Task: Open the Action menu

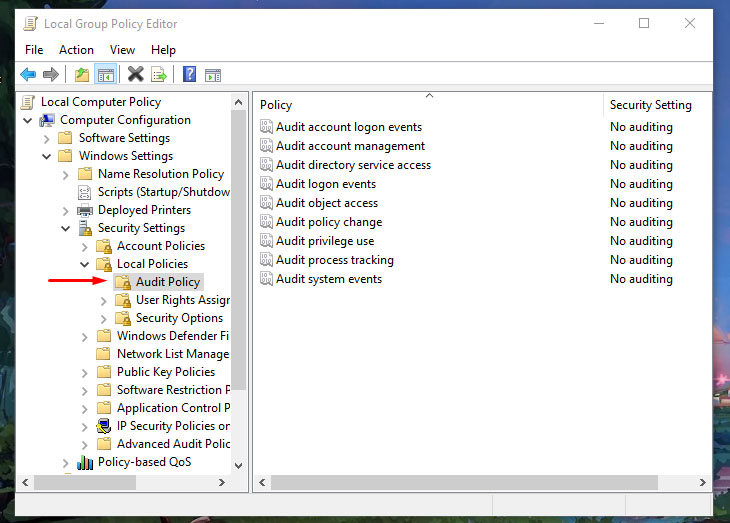Action: click(76, 50)
